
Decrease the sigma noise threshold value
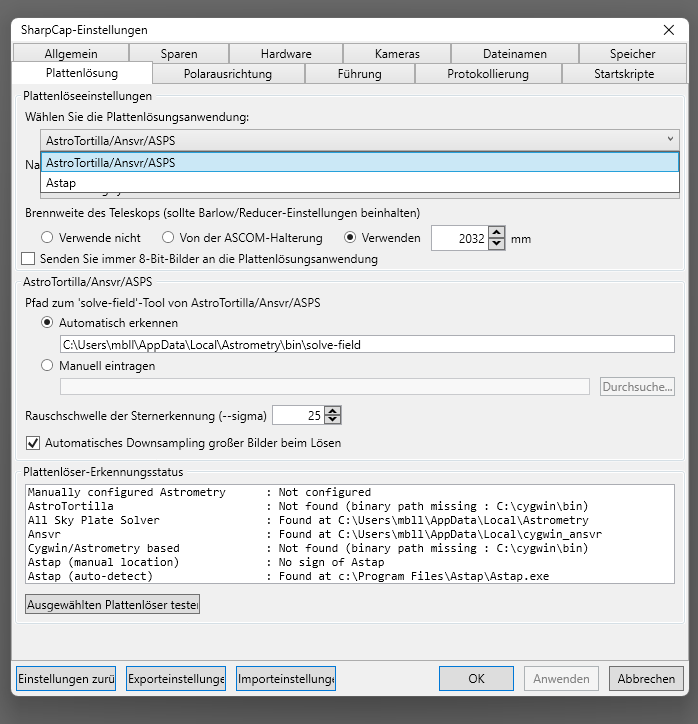[x=333, y=420]
